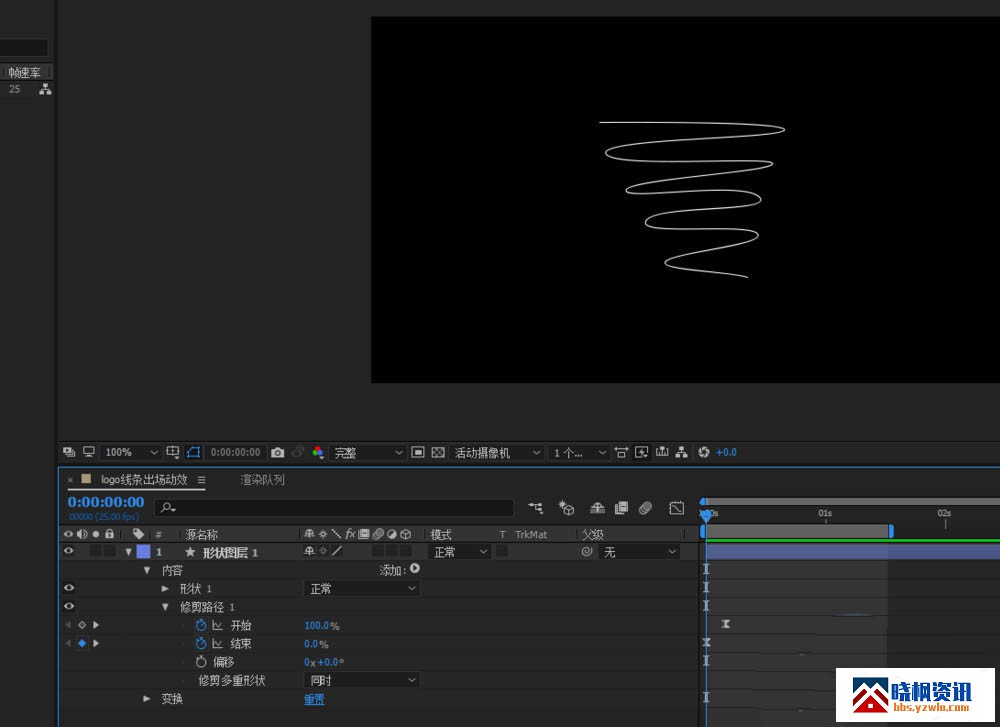
Task: Click the +0.0 exposure value
Action: coord(726,452)
